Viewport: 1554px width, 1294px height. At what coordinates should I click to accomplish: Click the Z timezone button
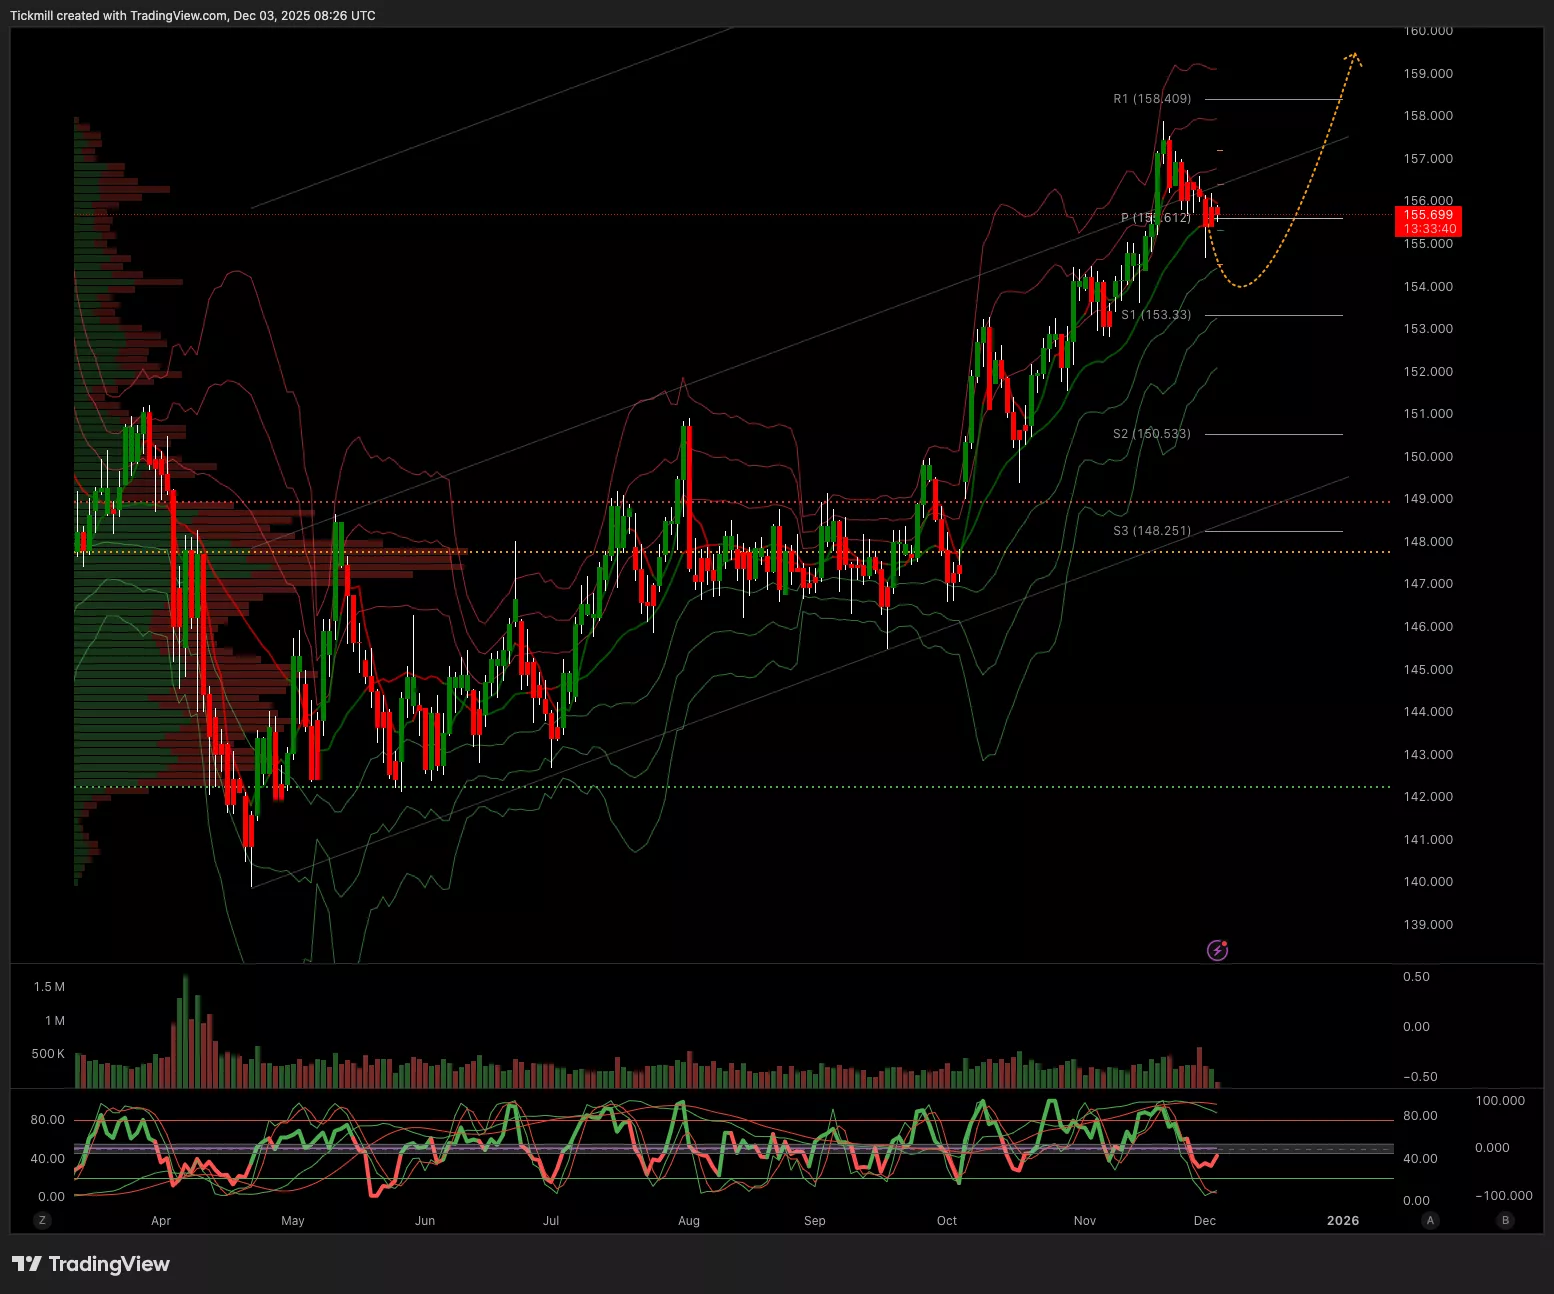(x=42, y=1220)
